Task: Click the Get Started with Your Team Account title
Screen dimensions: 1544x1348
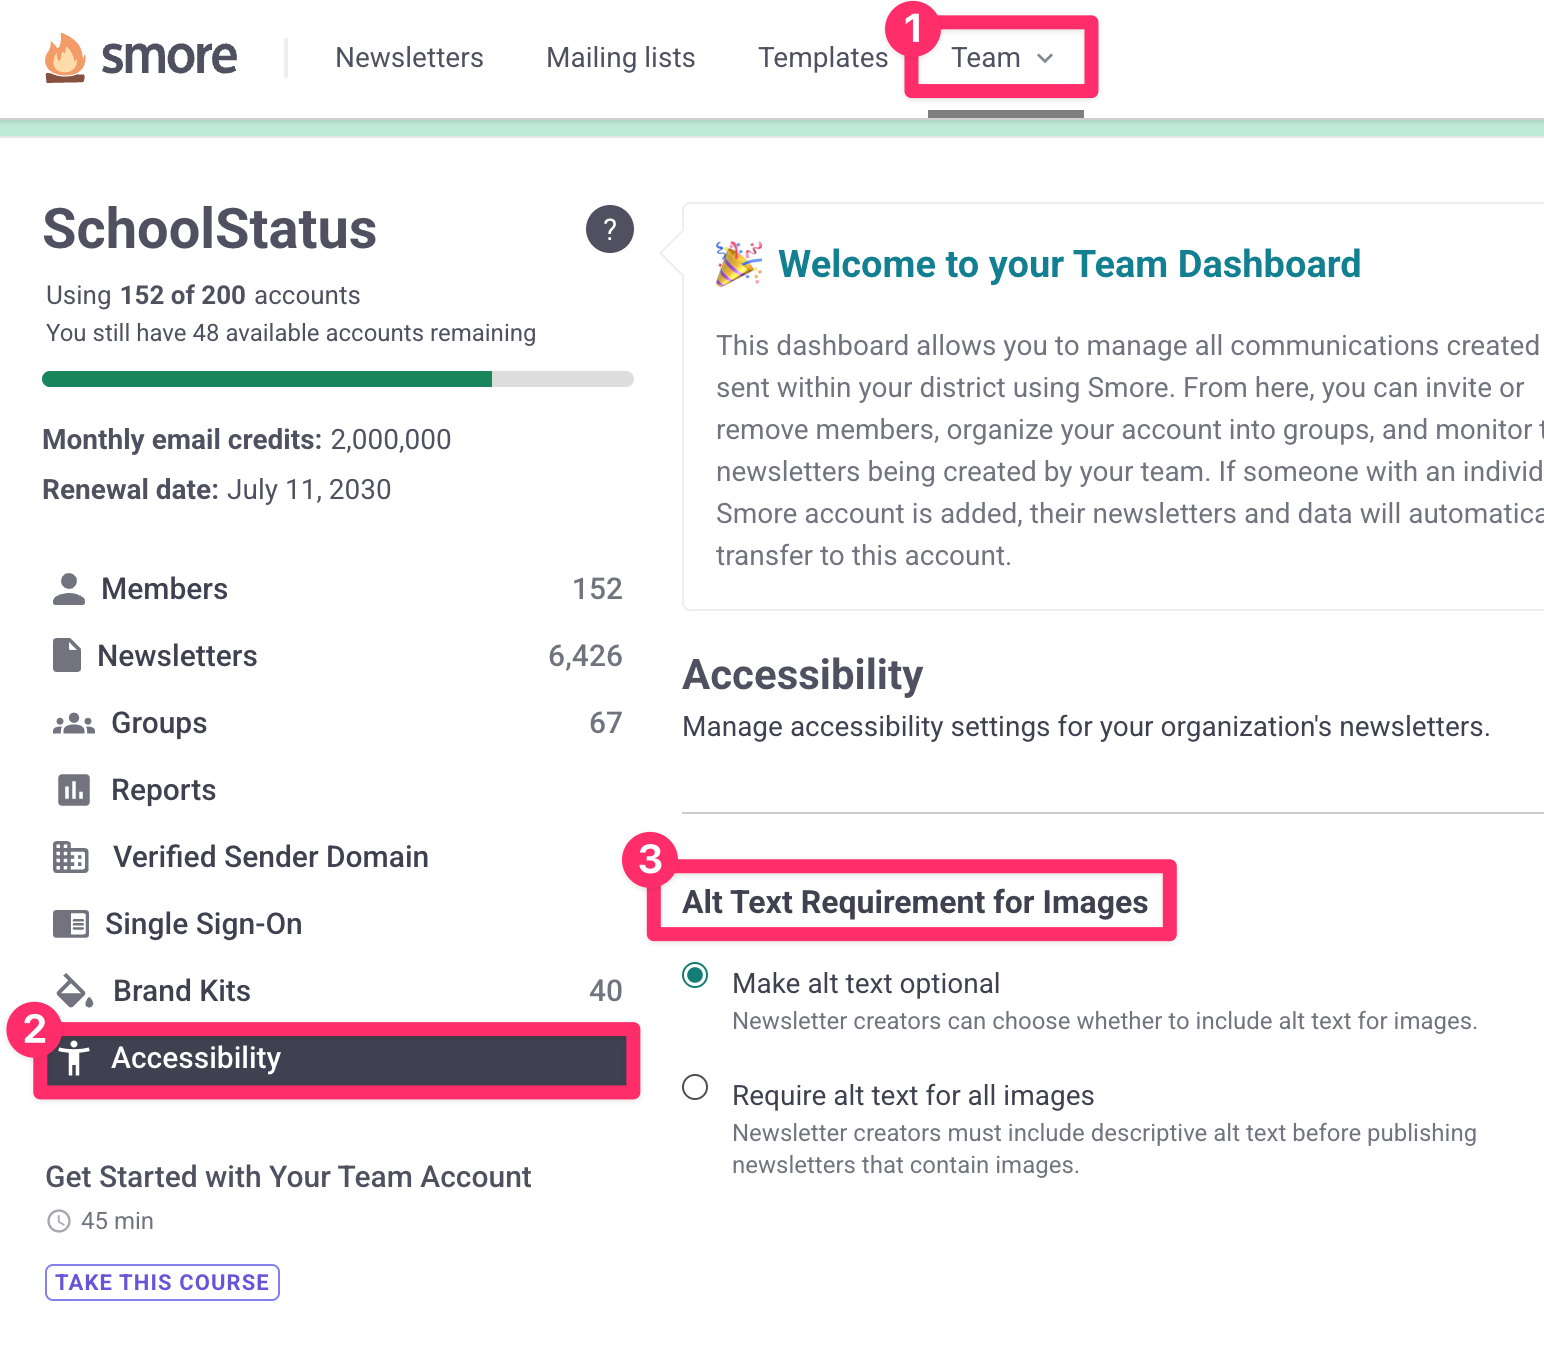Action: (x=288, y=1177)
